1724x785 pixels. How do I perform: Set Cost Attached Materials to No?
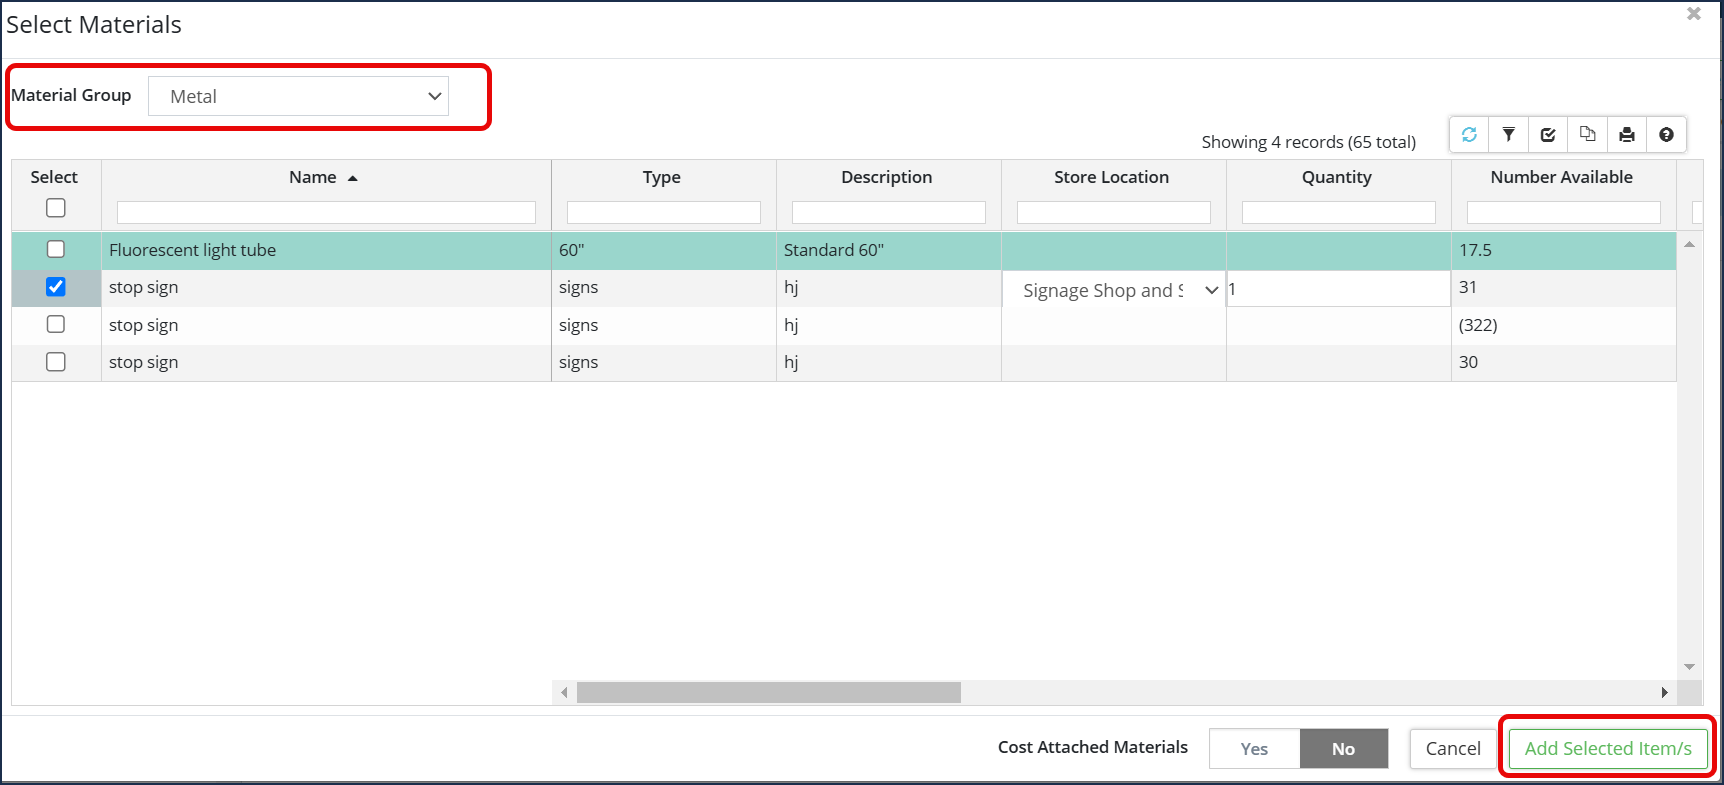pos(1343,748)
